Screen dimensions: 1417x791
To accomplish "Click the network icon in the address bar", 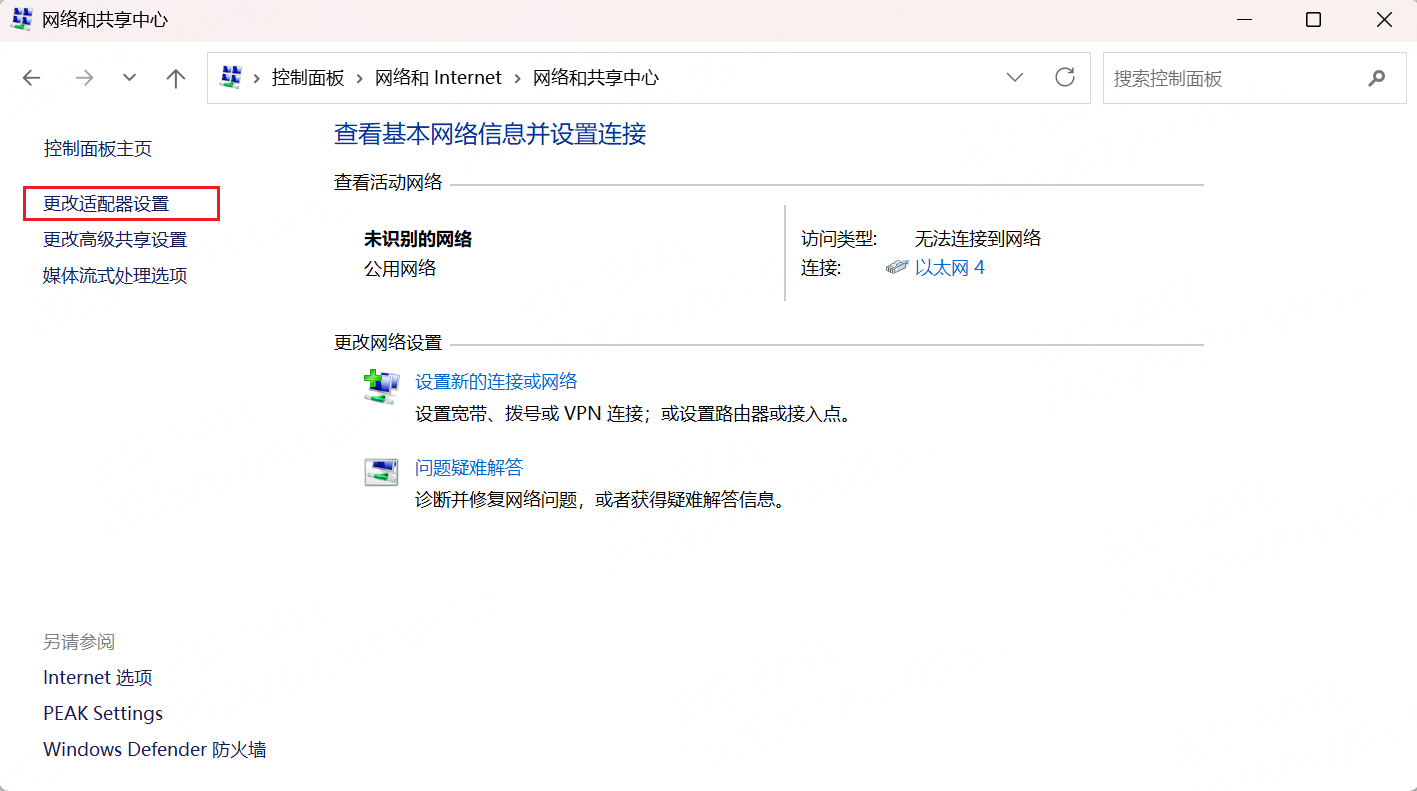I will pos(231,77).
